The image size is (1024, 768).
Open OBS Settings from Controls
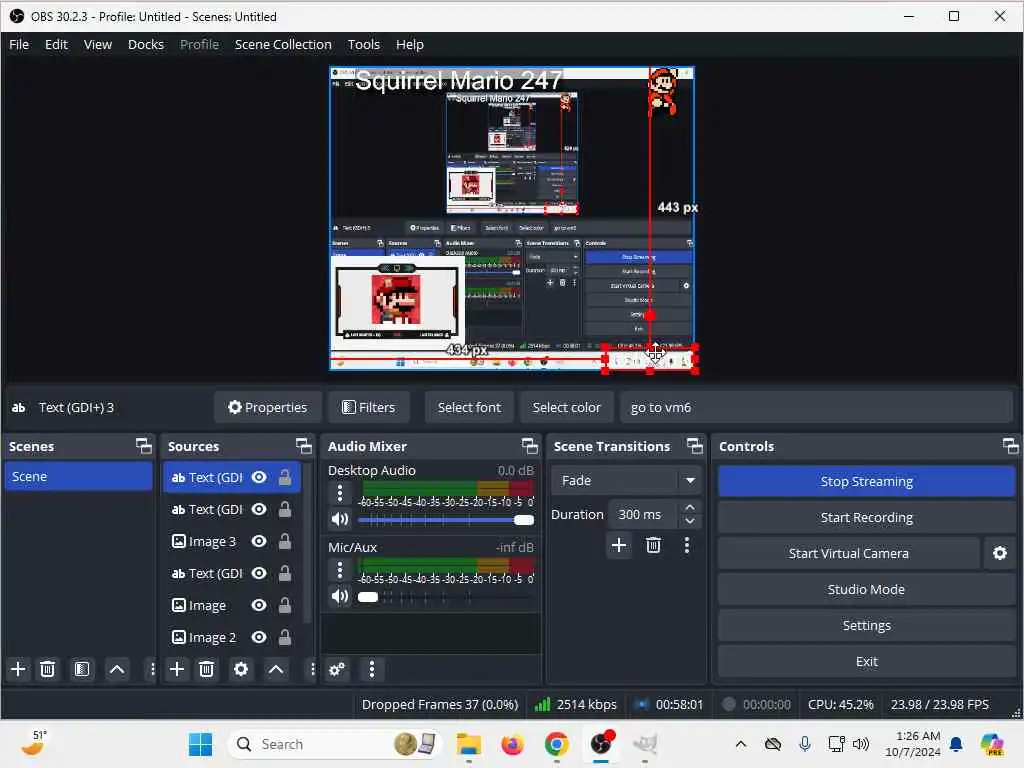pos(866,625)
